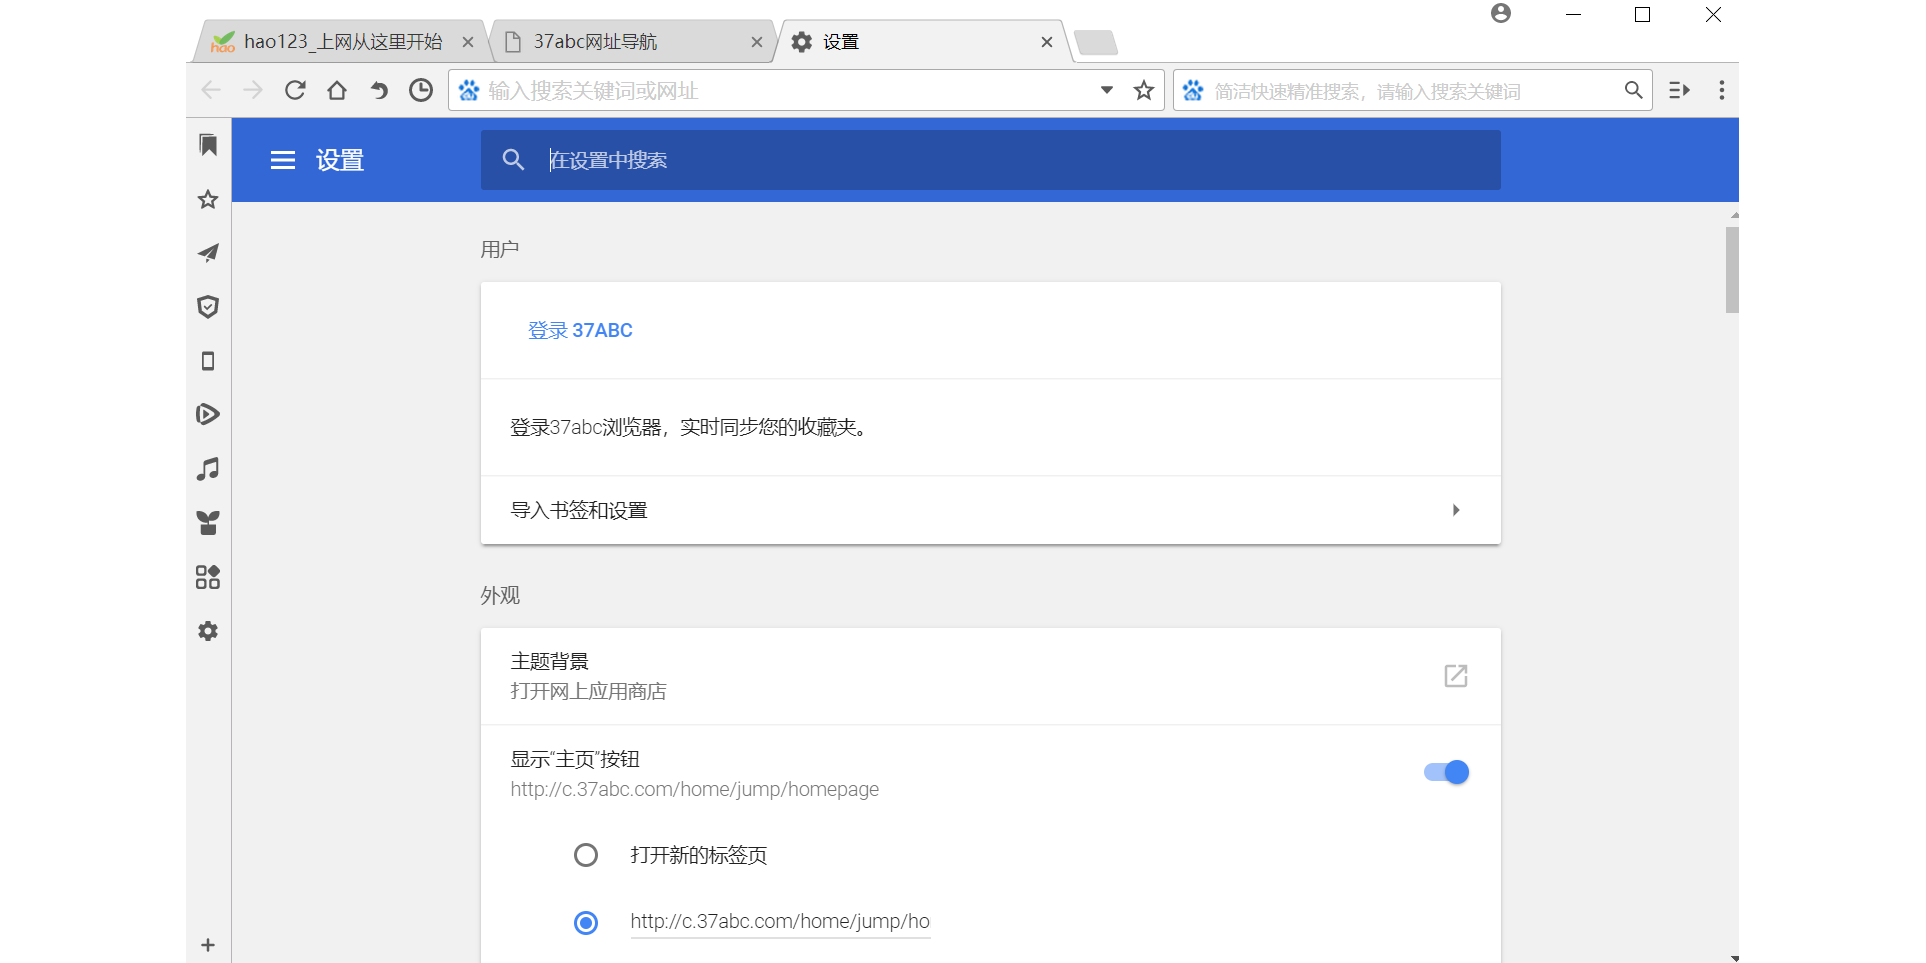Click the undo closed tab arrow
1926x963 pixels.
point(379,90)
